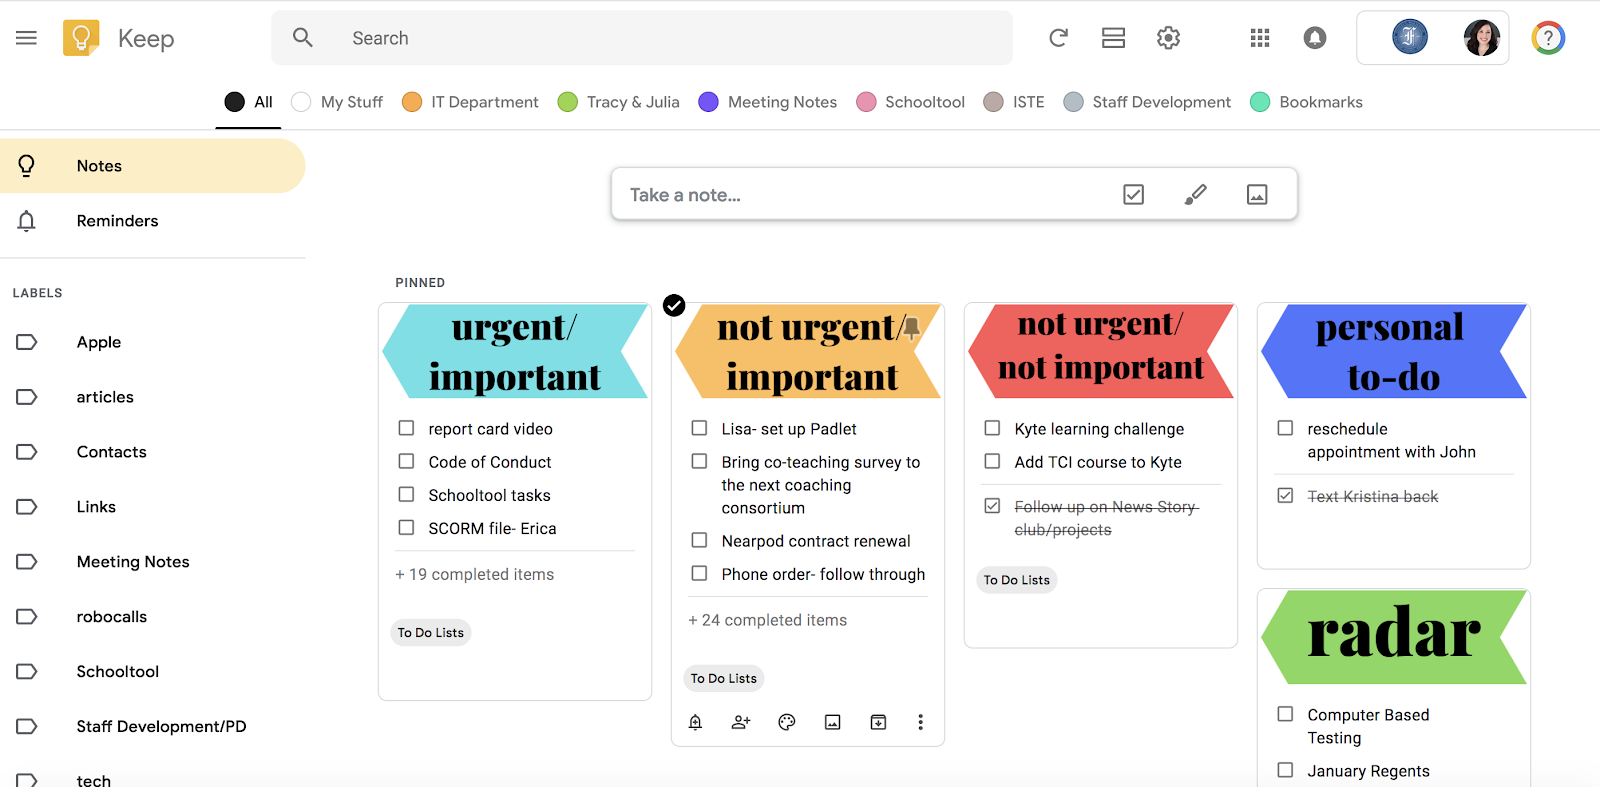Filter by Meeting Notes category tab

(x=768, y=102)
